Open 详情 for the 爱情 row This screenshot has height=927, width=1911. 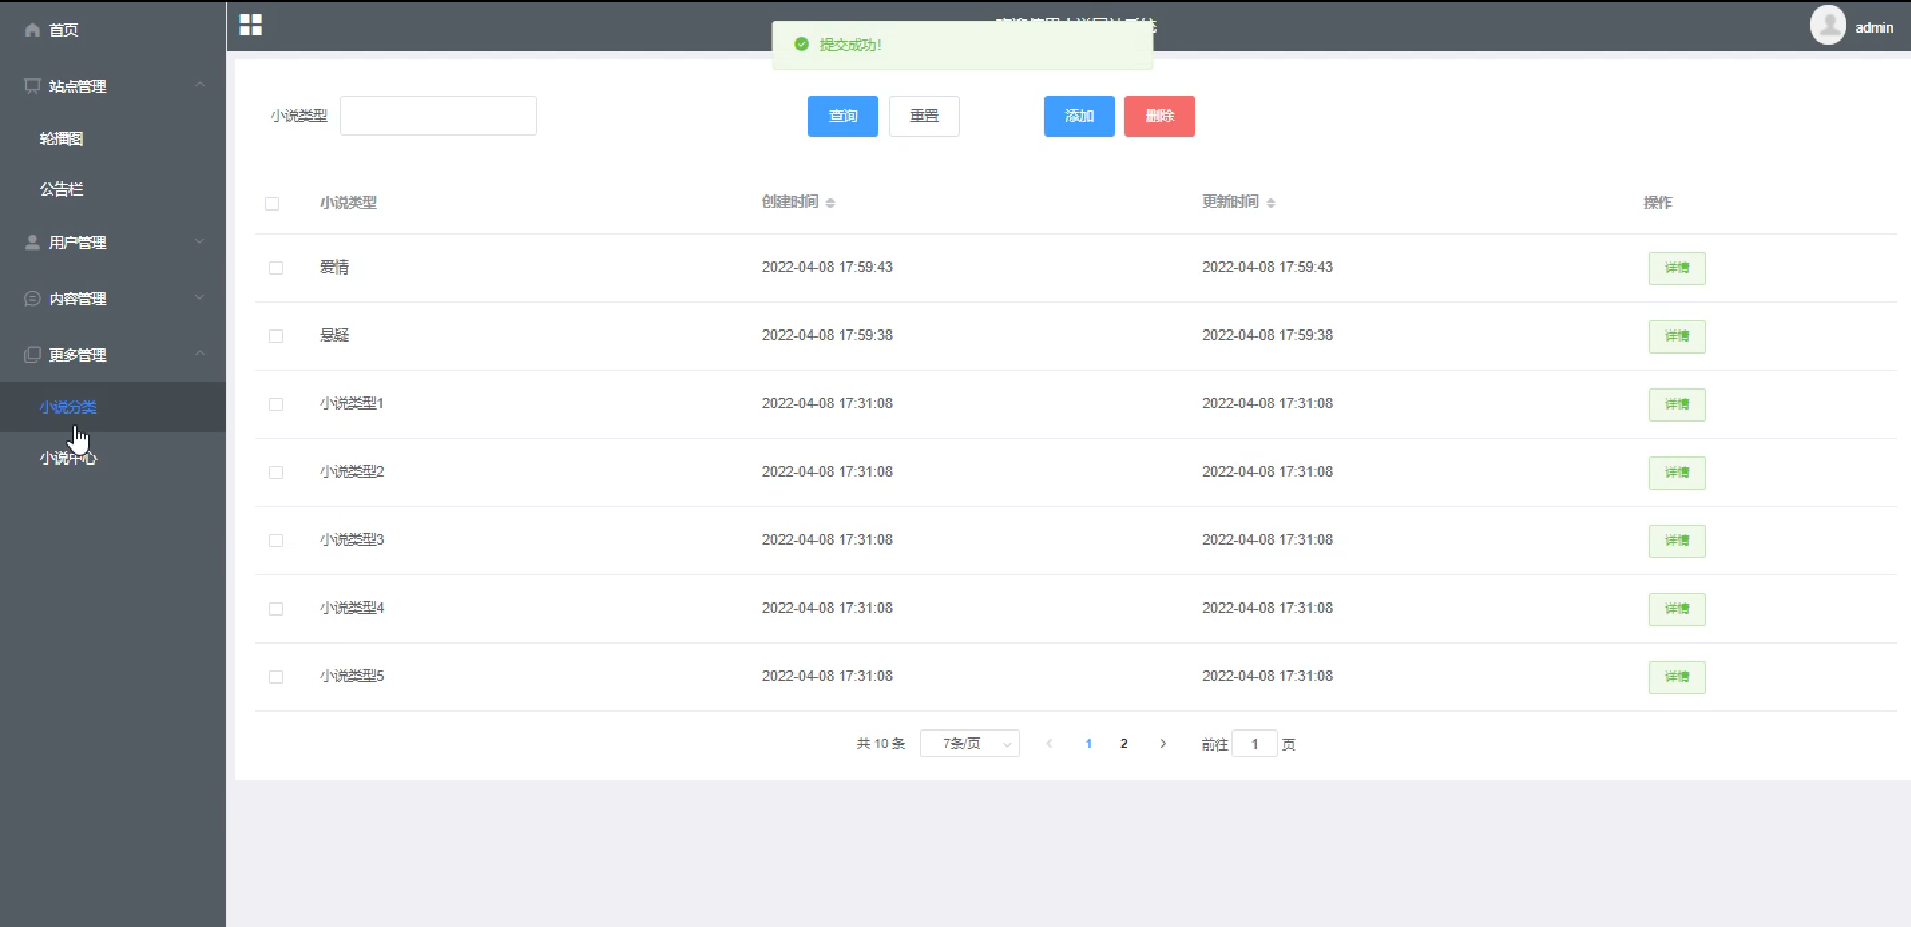tap(1677, 268)
